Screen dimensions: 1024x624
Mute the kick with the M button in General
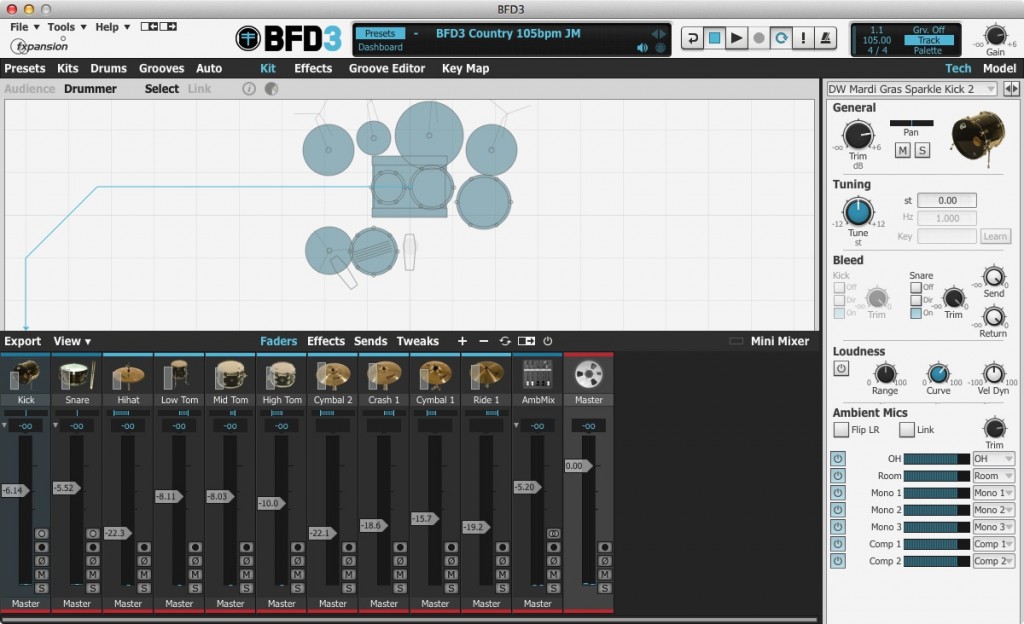coord(903,151)
